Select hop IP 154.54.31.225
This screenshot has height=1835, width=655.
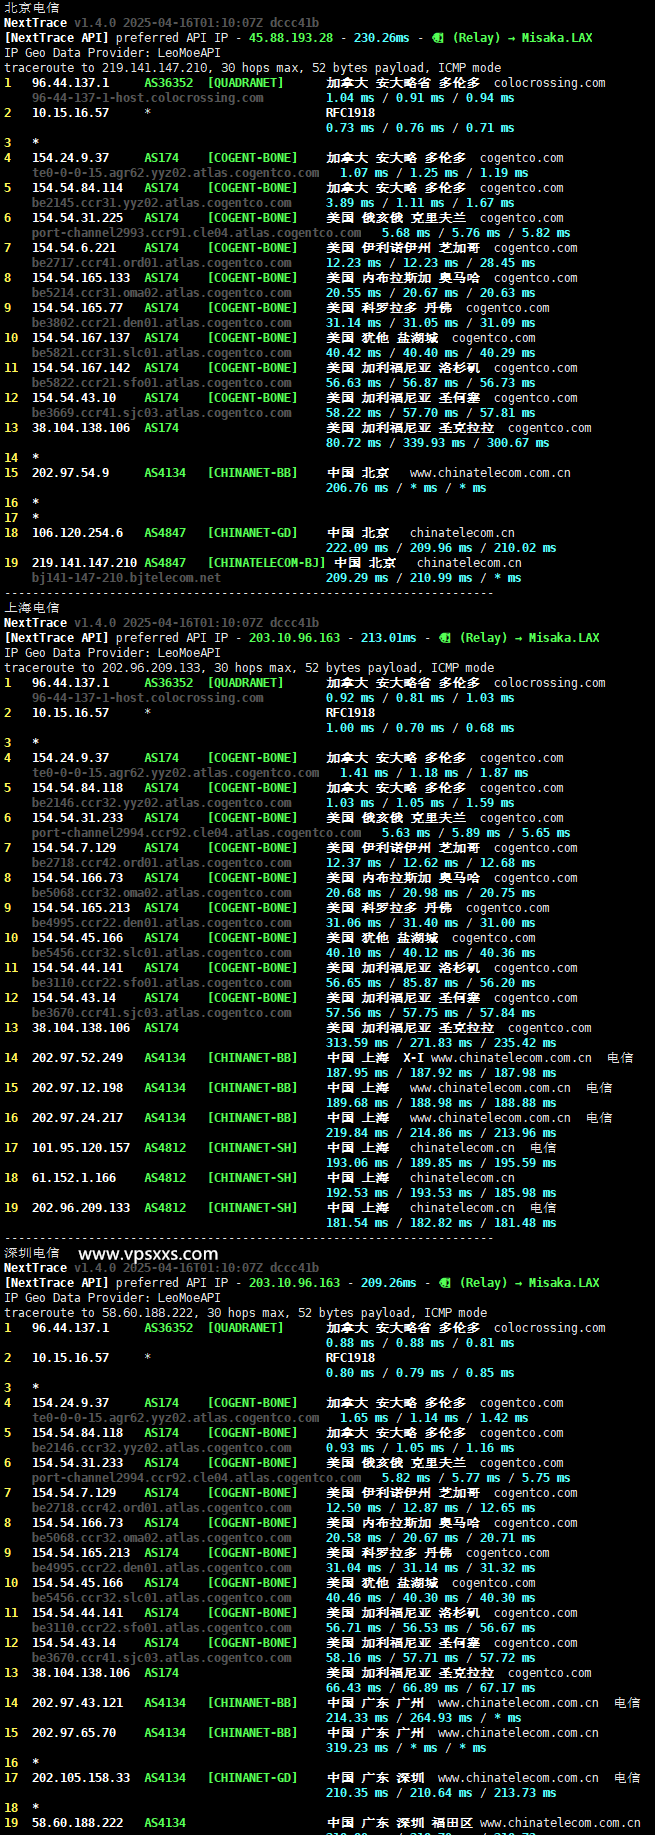[x=78, y=217]
